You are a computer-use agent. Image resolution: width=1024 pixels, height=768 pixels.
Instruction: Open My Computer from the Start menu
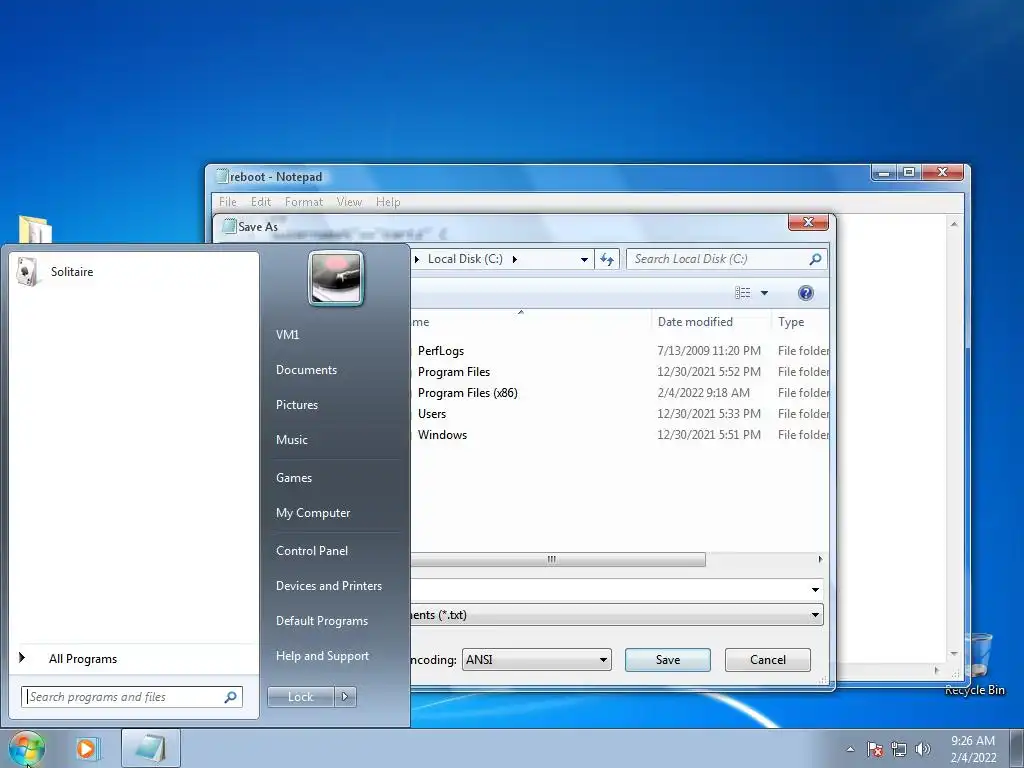coord(313,513)
